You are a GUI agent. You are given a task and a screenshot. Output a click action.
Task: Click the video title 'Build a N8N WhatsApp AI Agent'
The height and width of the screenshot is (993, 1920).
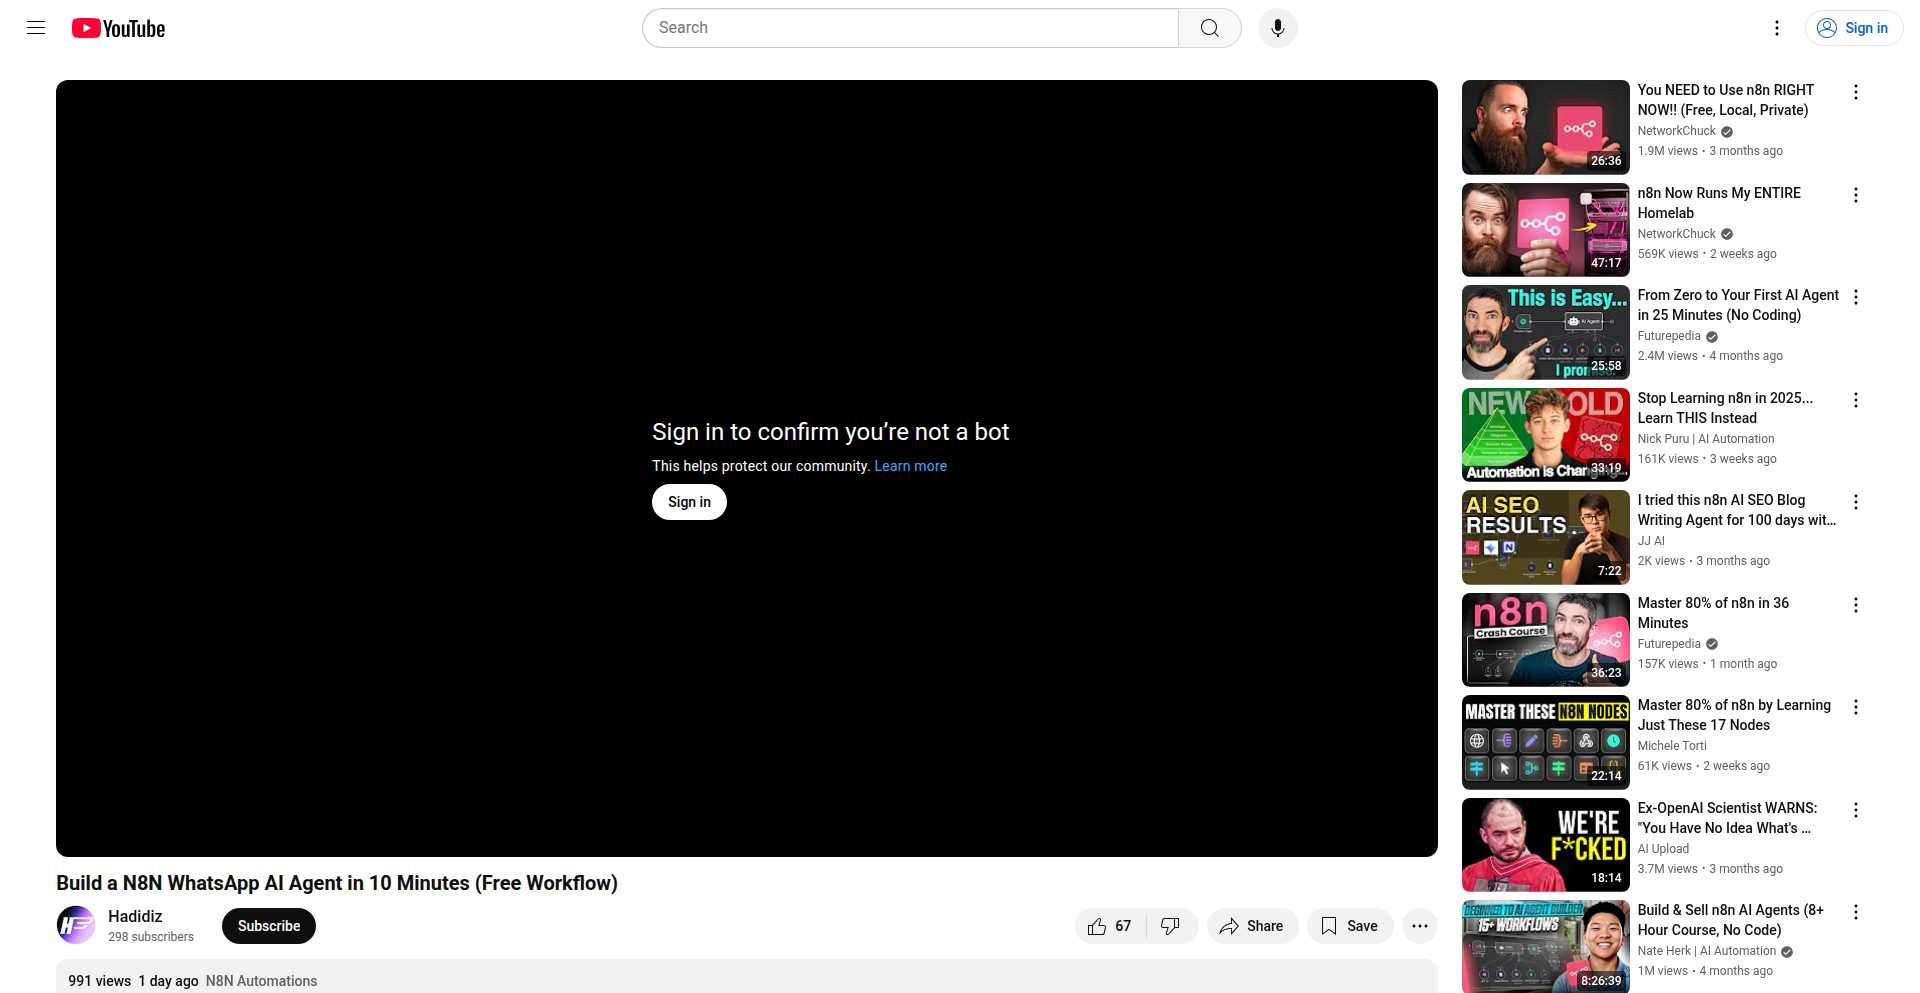tap(337, 883)
